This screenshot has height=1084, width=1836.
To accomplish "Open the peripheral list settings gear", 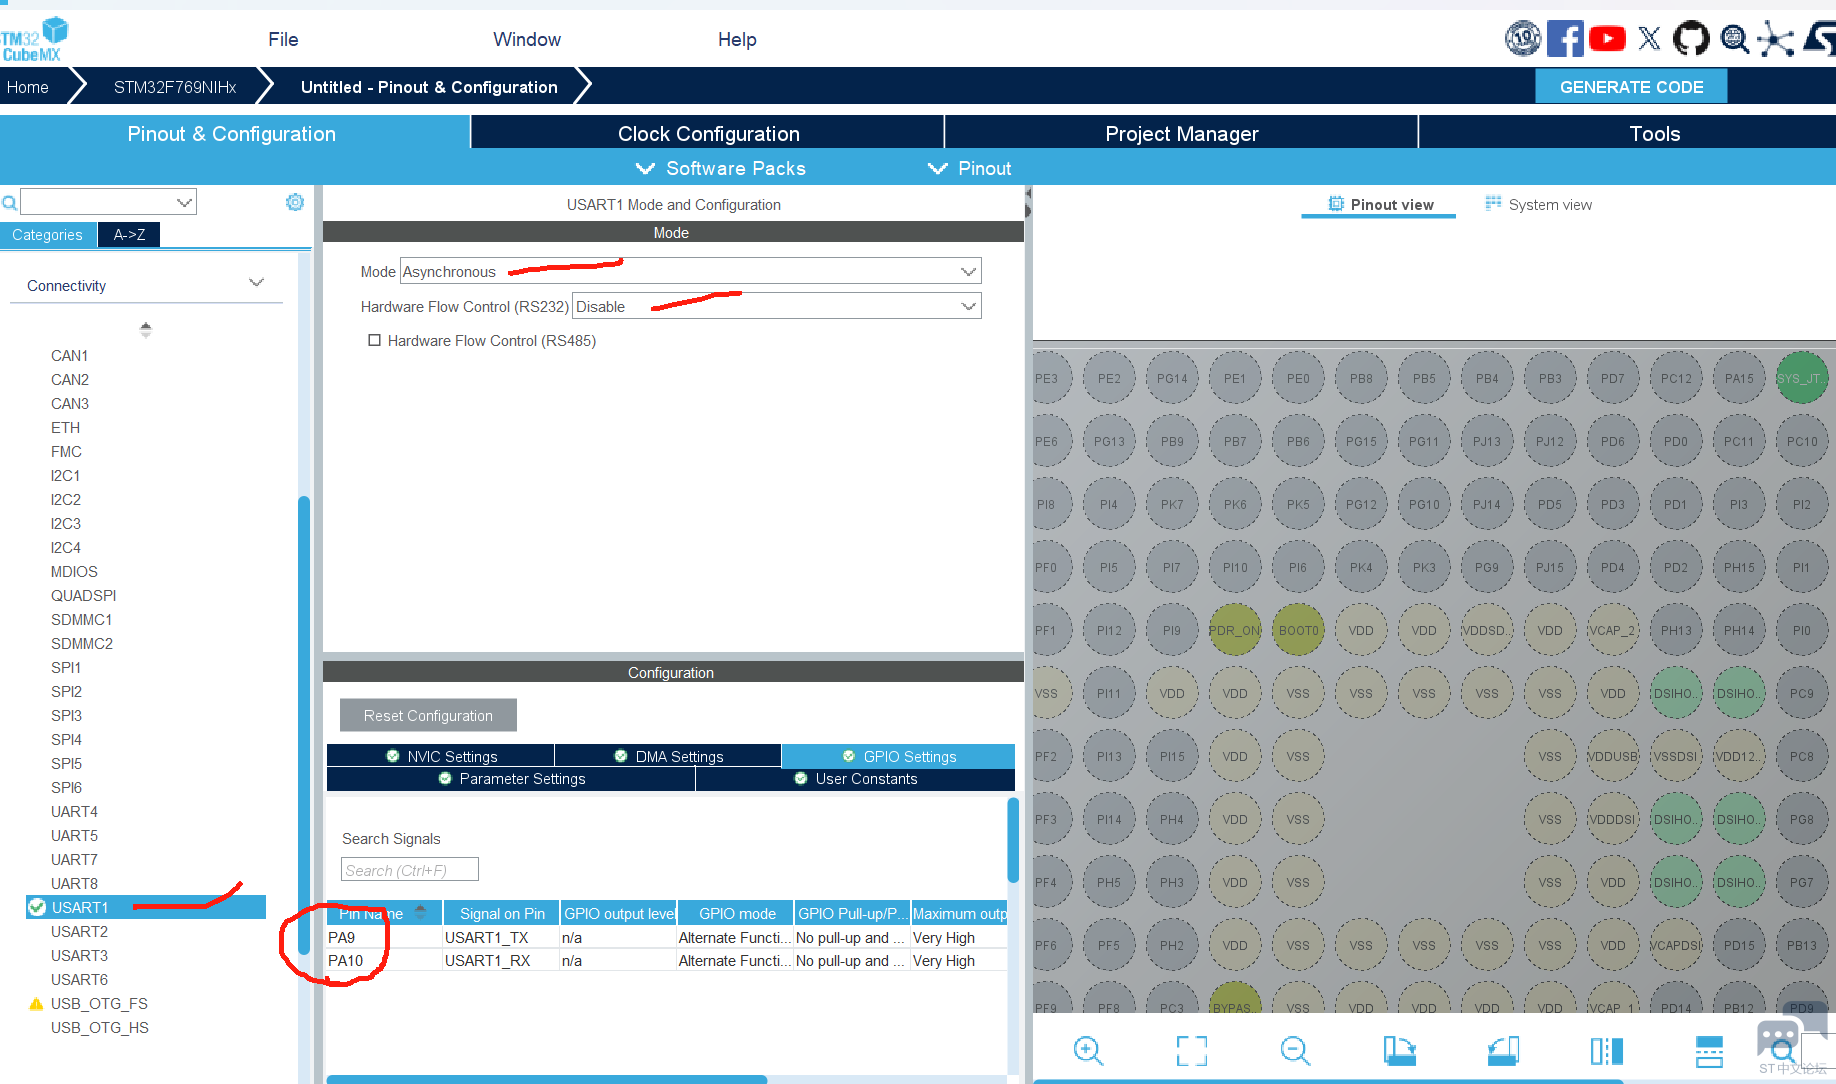I will [295, 202].
